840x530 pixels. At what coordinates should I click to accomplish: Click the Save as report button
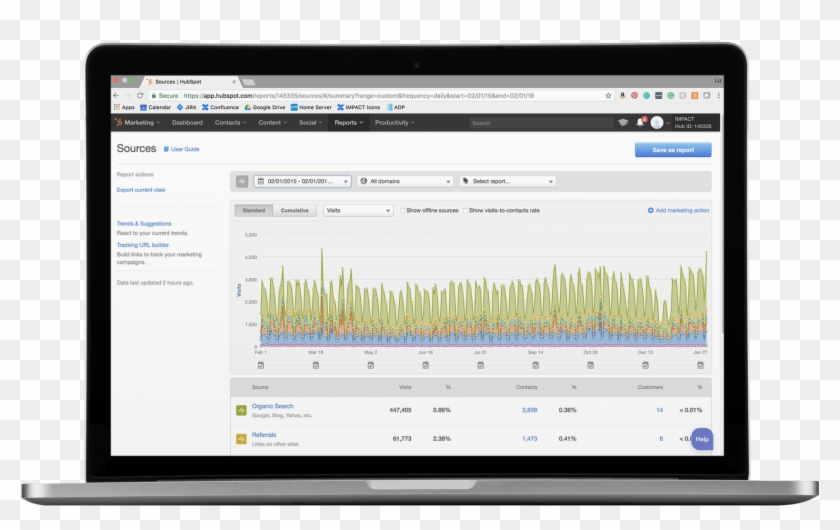[x=673, y=150]
